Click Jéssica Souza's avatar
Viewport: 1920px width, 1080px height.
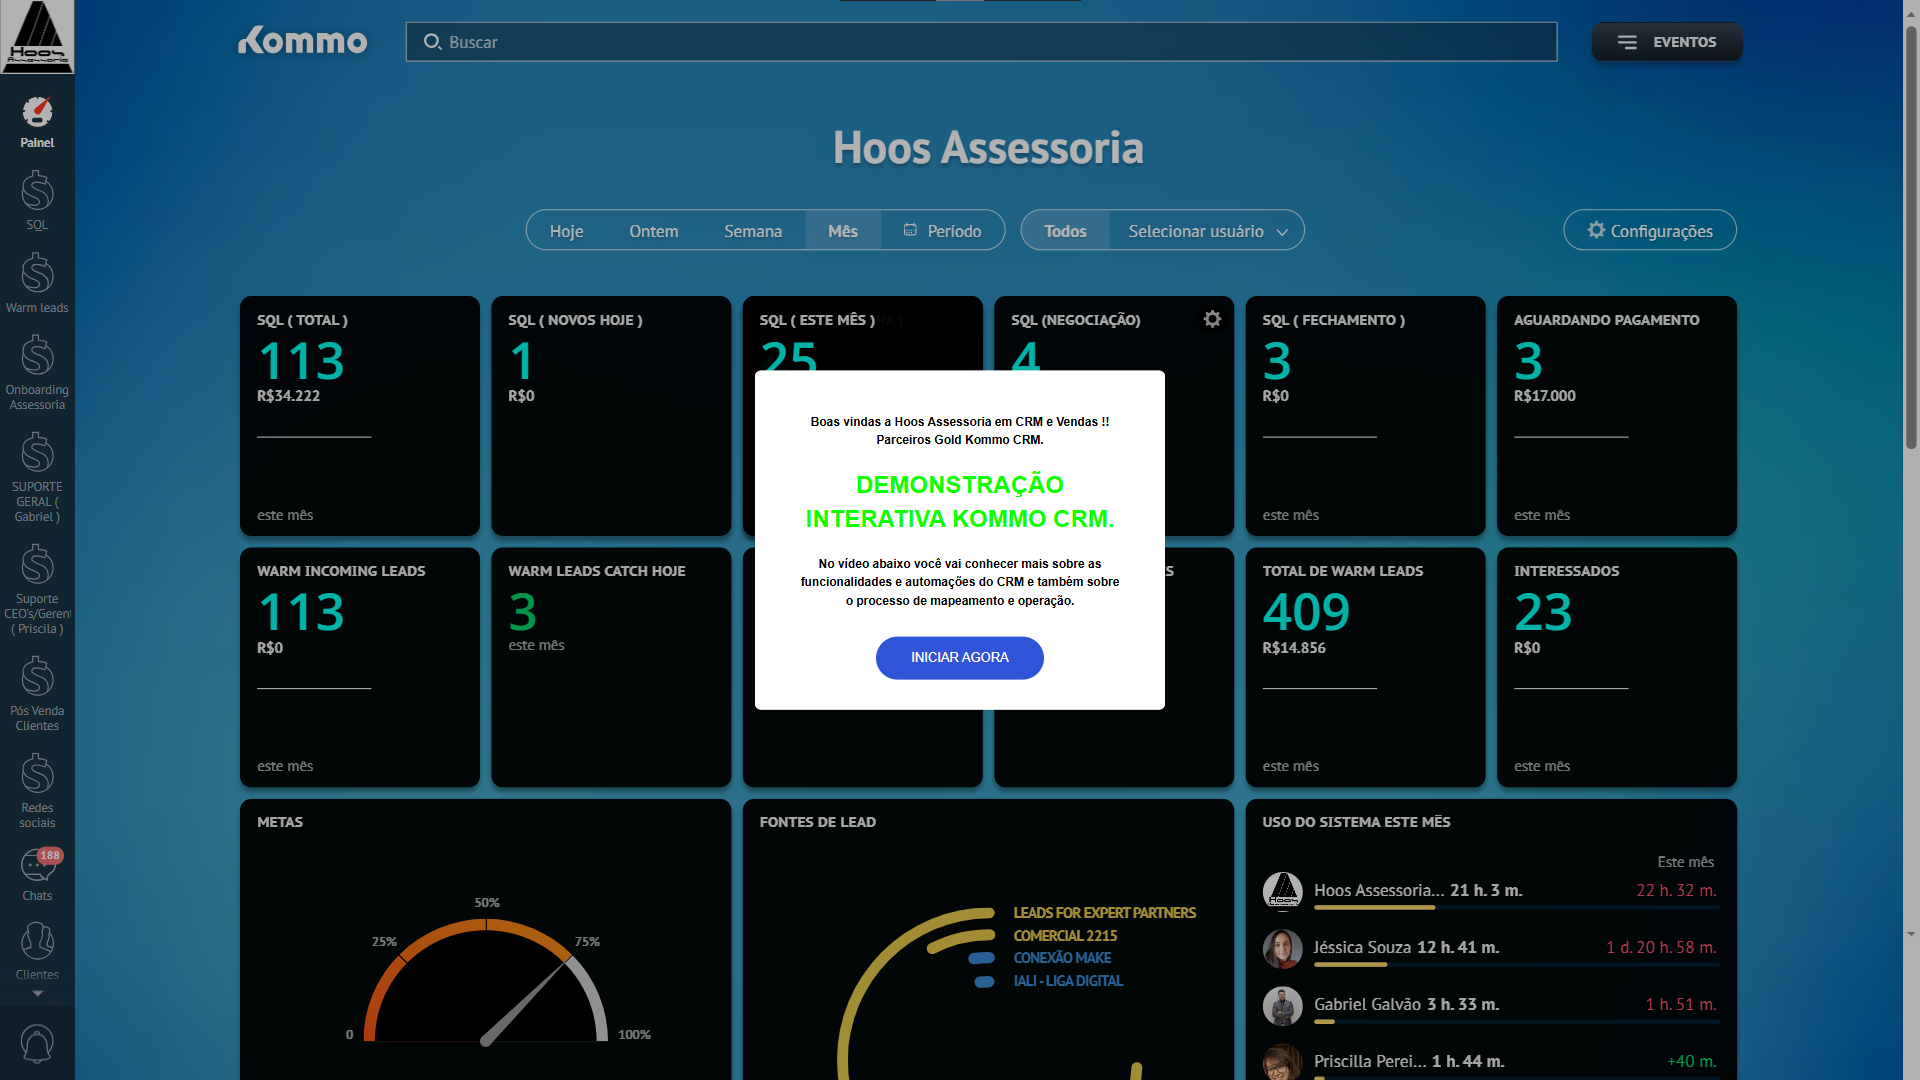coord(1282,948)
